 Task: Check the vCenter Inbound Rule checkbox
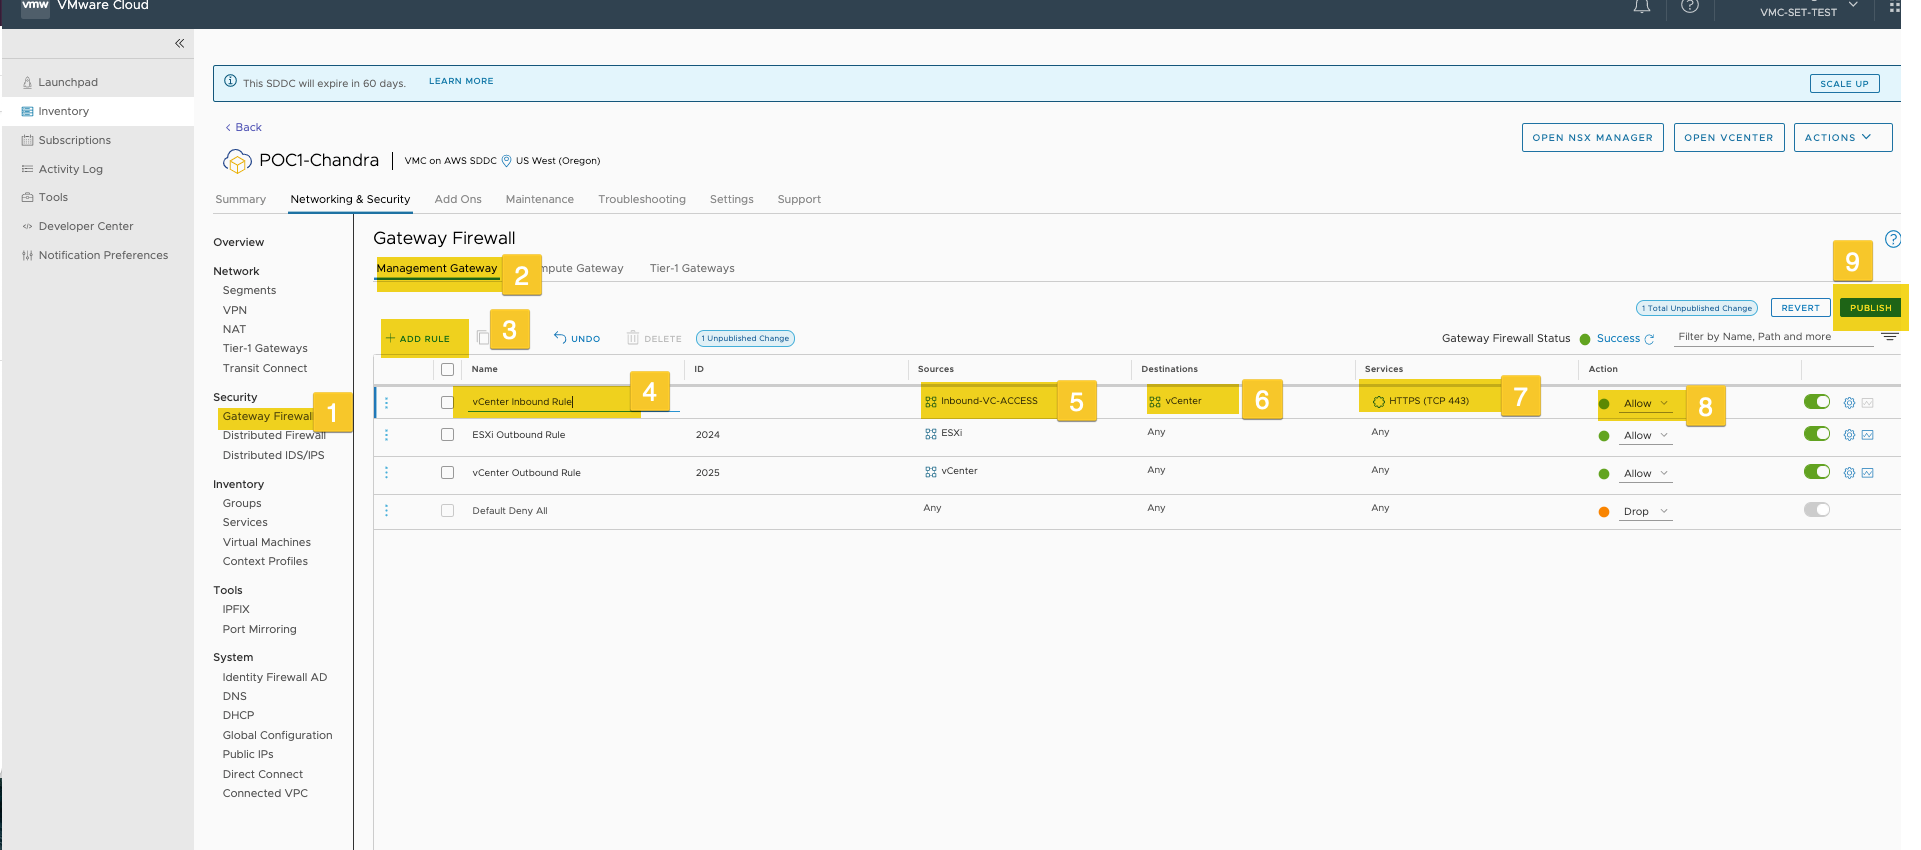[x=447, y=402]
